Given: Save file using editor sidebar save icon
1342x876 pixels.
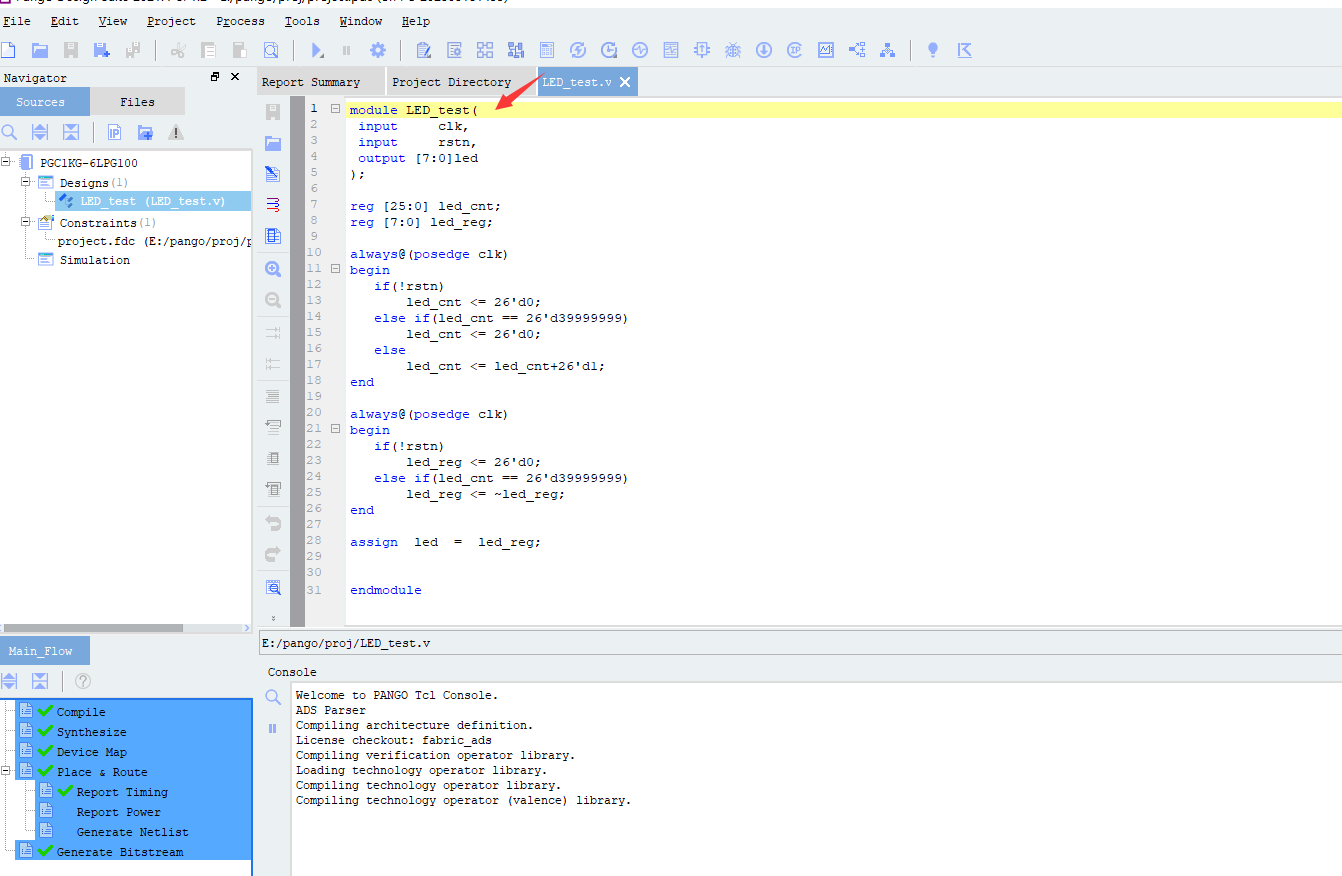Looking at the screenshot, I should (273, 112).
